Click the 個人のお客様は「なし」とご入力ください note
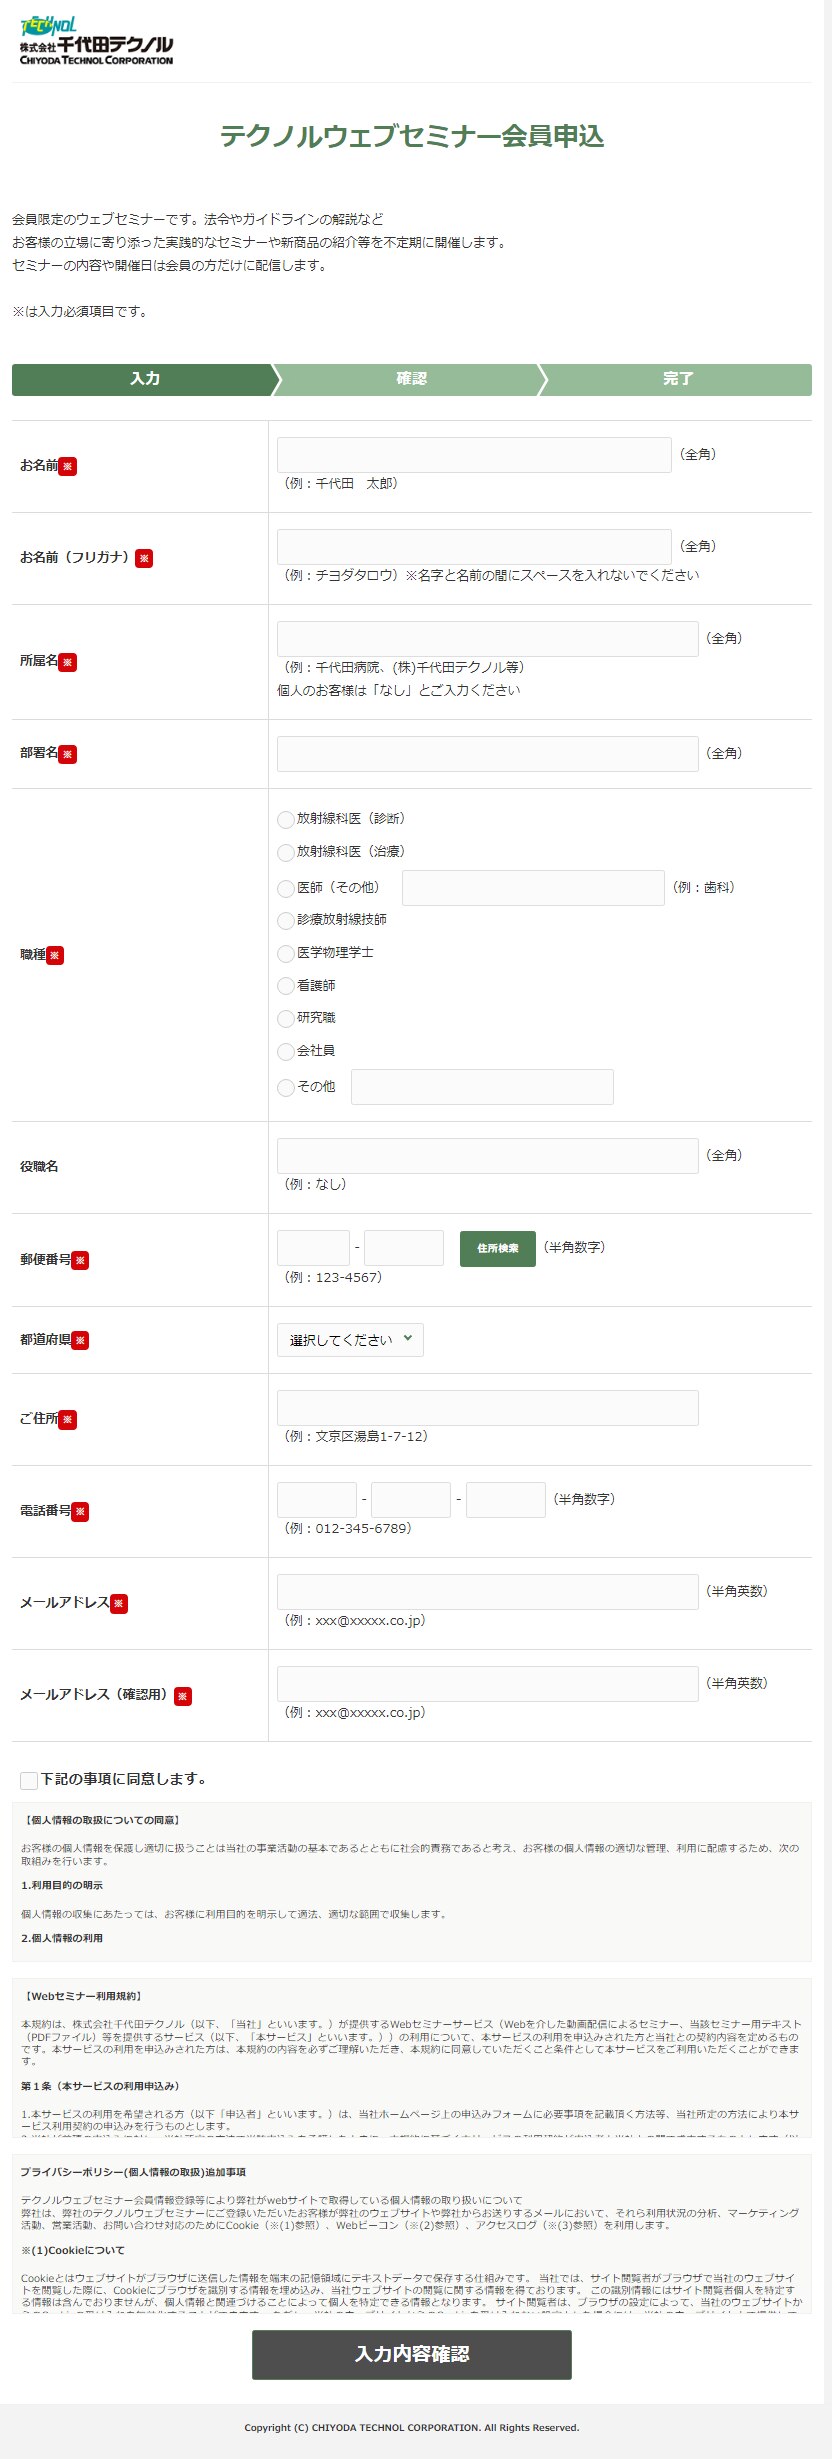 399,691
